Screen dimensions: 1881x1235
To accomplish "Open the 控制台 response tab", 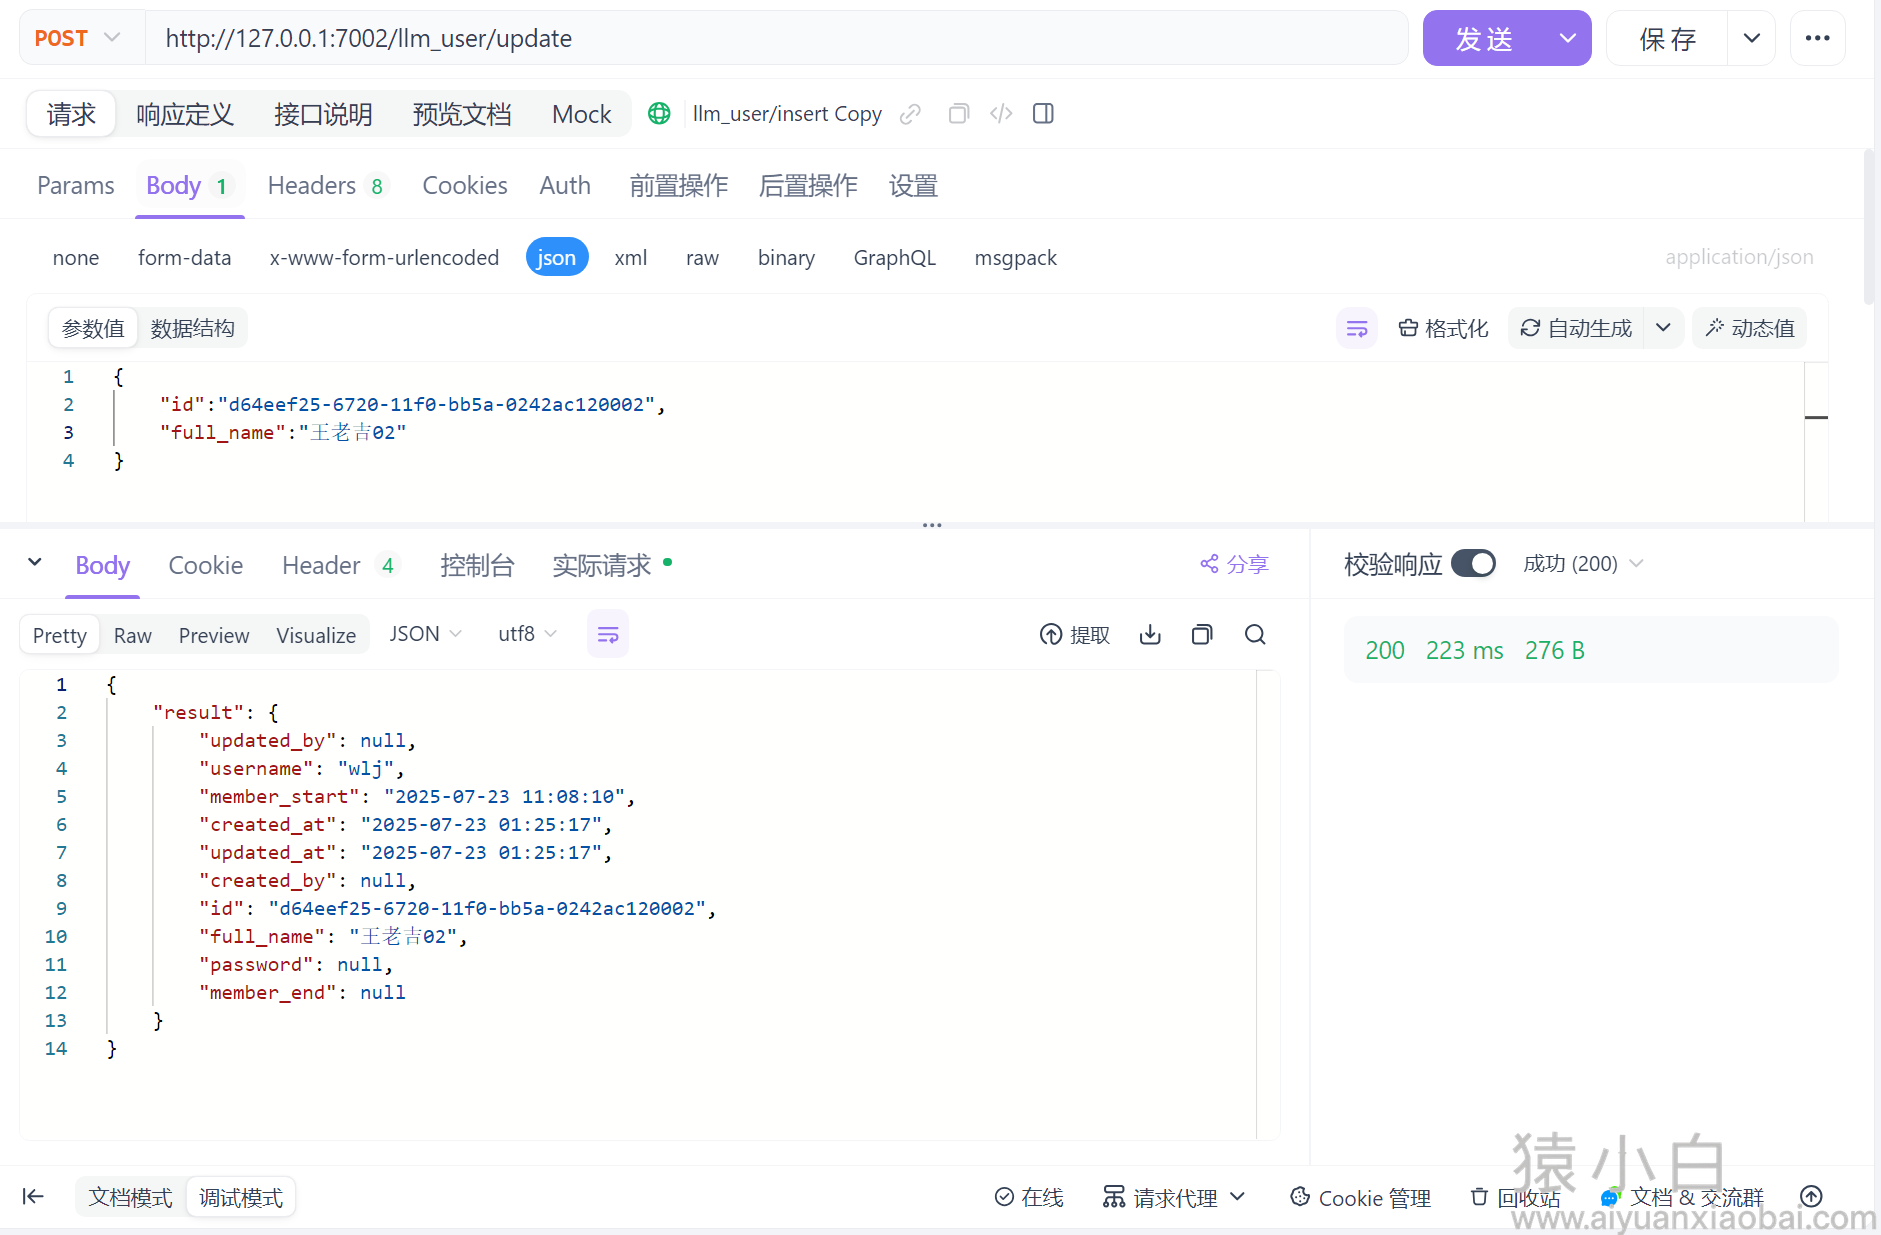I will [477, 566].
